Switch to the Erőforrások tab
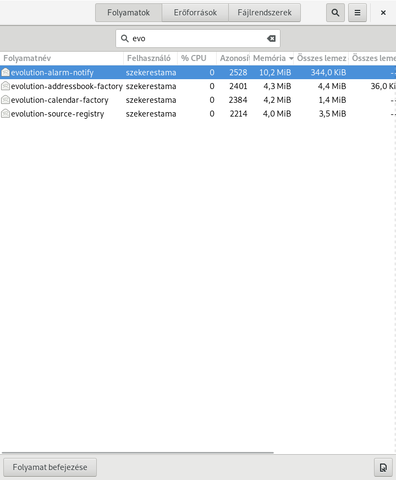The image size is (396, 480). pyautogui.click(x=195, y=13)
